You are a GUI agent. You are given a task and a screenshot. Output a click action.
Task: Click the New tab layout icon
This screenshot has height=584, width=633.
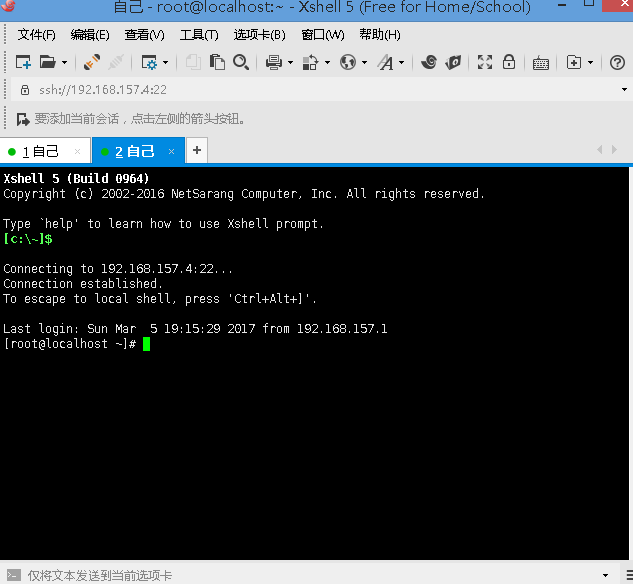click(x=574, y=62)
